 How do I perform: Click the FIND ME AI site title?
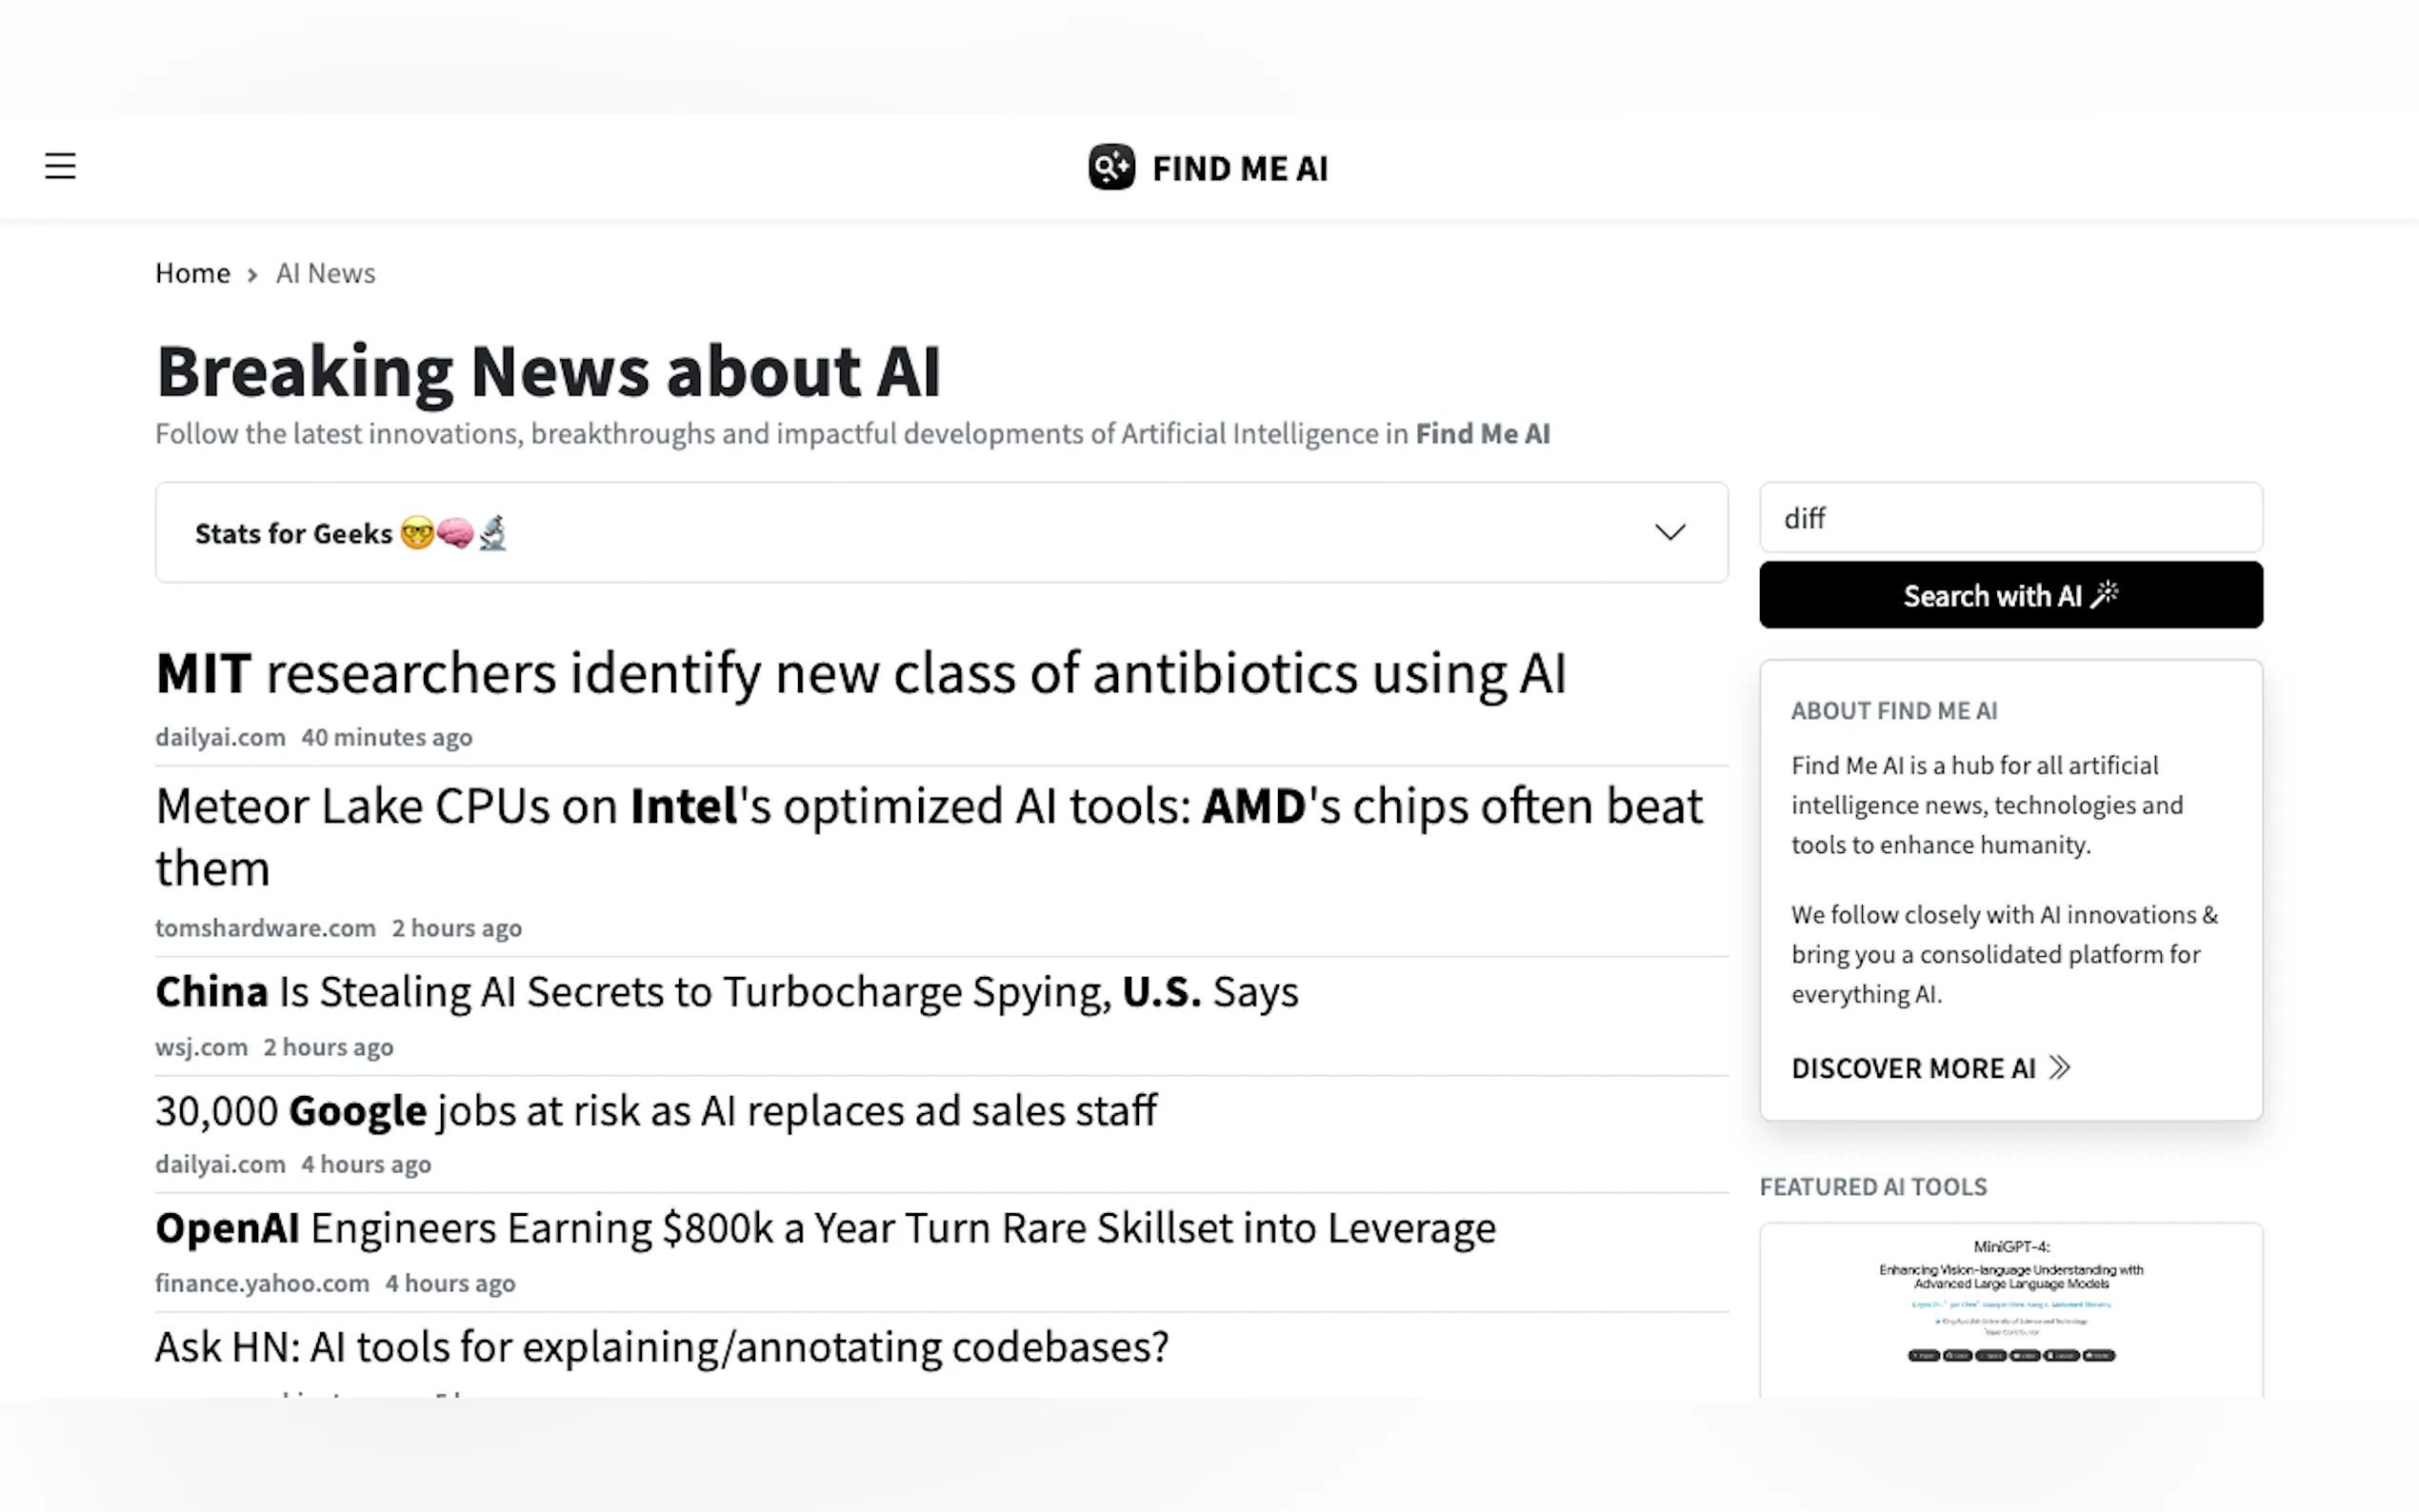click(x=1240, y=168)
